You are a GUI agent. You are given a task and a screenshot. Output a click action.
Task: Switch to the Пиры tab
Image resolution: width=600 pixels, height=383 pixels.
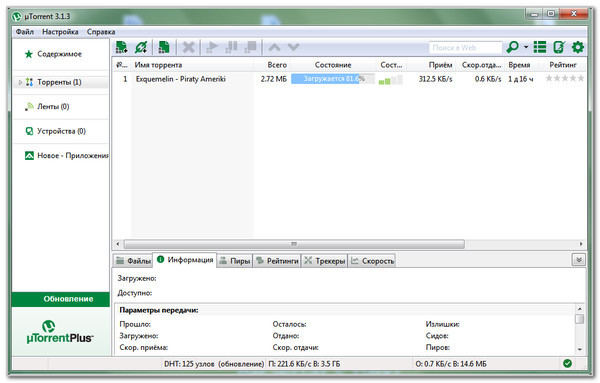point(235,261)
